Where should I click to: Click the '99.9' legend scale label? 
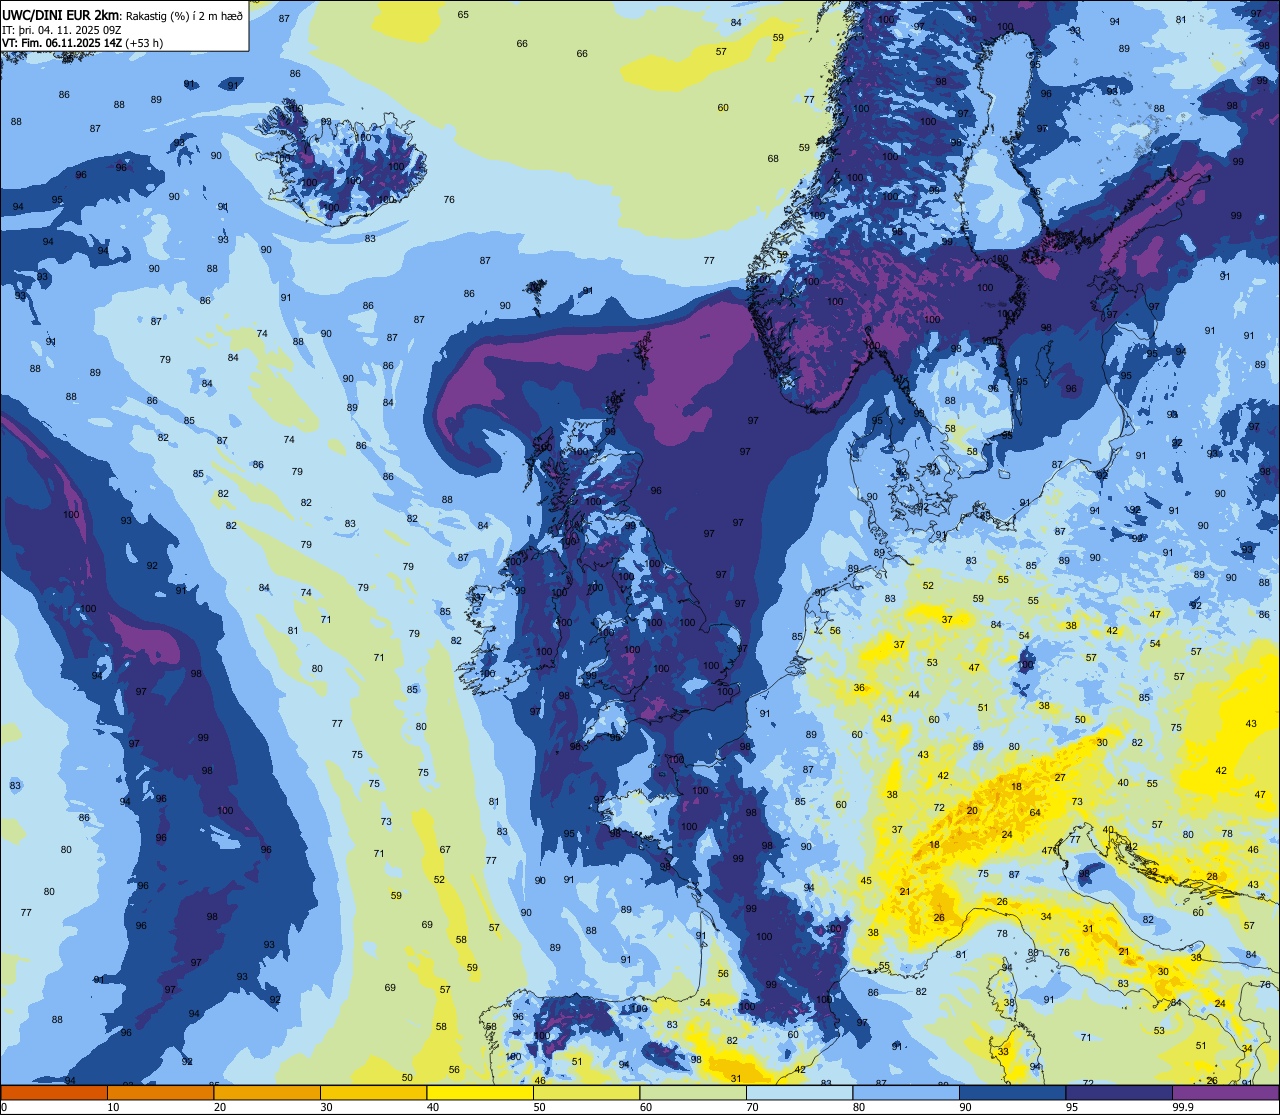pyautogui.click(x=1183, y=1107)
